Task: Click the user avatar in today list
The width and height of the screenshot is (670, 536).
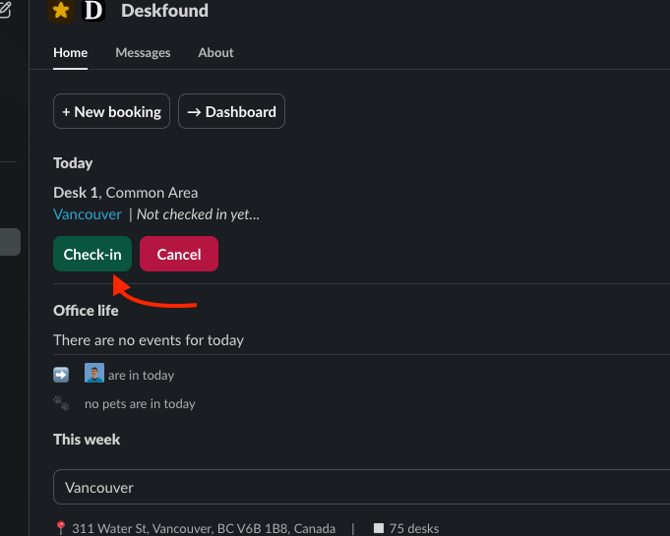Action: pos(94,373)
